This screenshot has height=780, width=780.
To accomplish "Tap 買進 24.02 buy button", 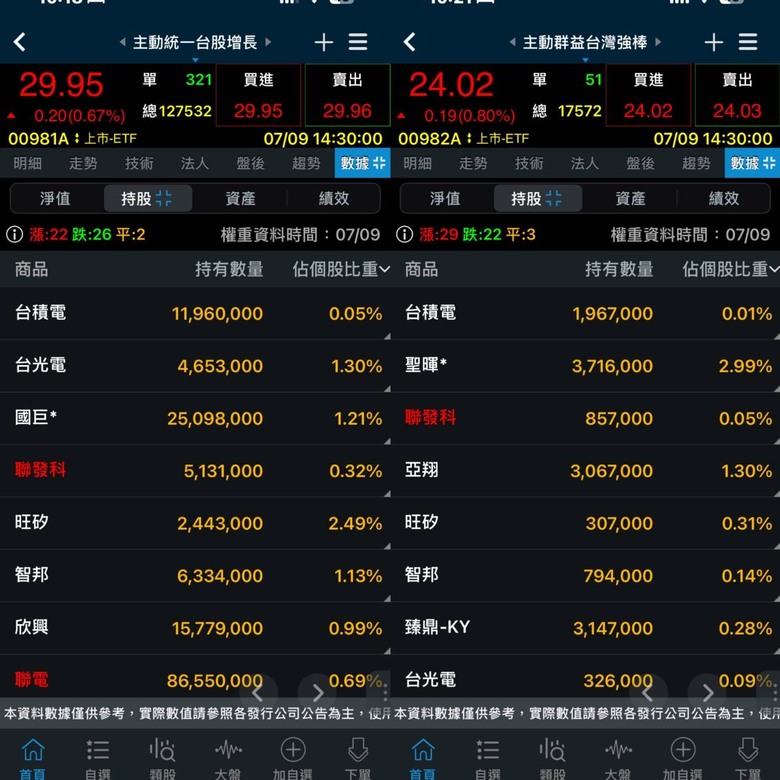I will pyautogui.click(x=648, y=95).
